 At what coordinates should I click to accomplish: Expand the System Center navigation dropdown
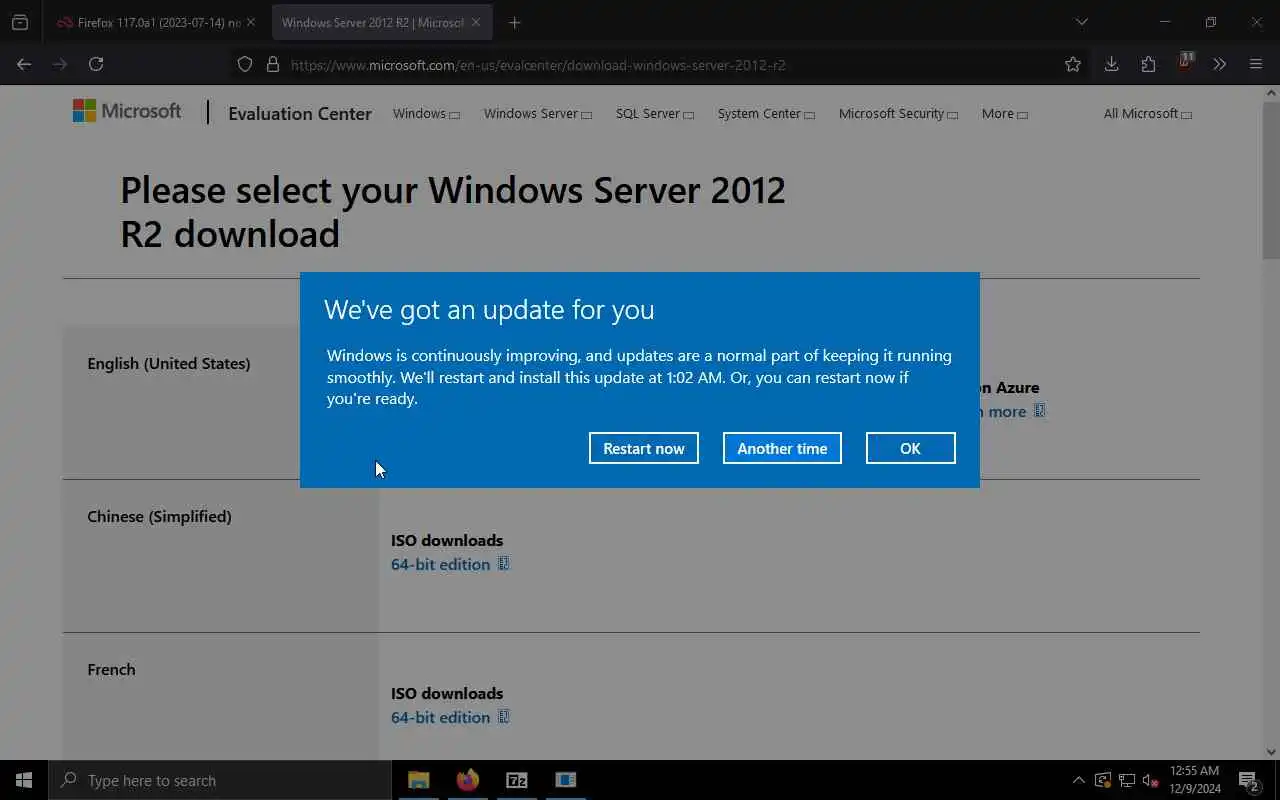[766, 113]
